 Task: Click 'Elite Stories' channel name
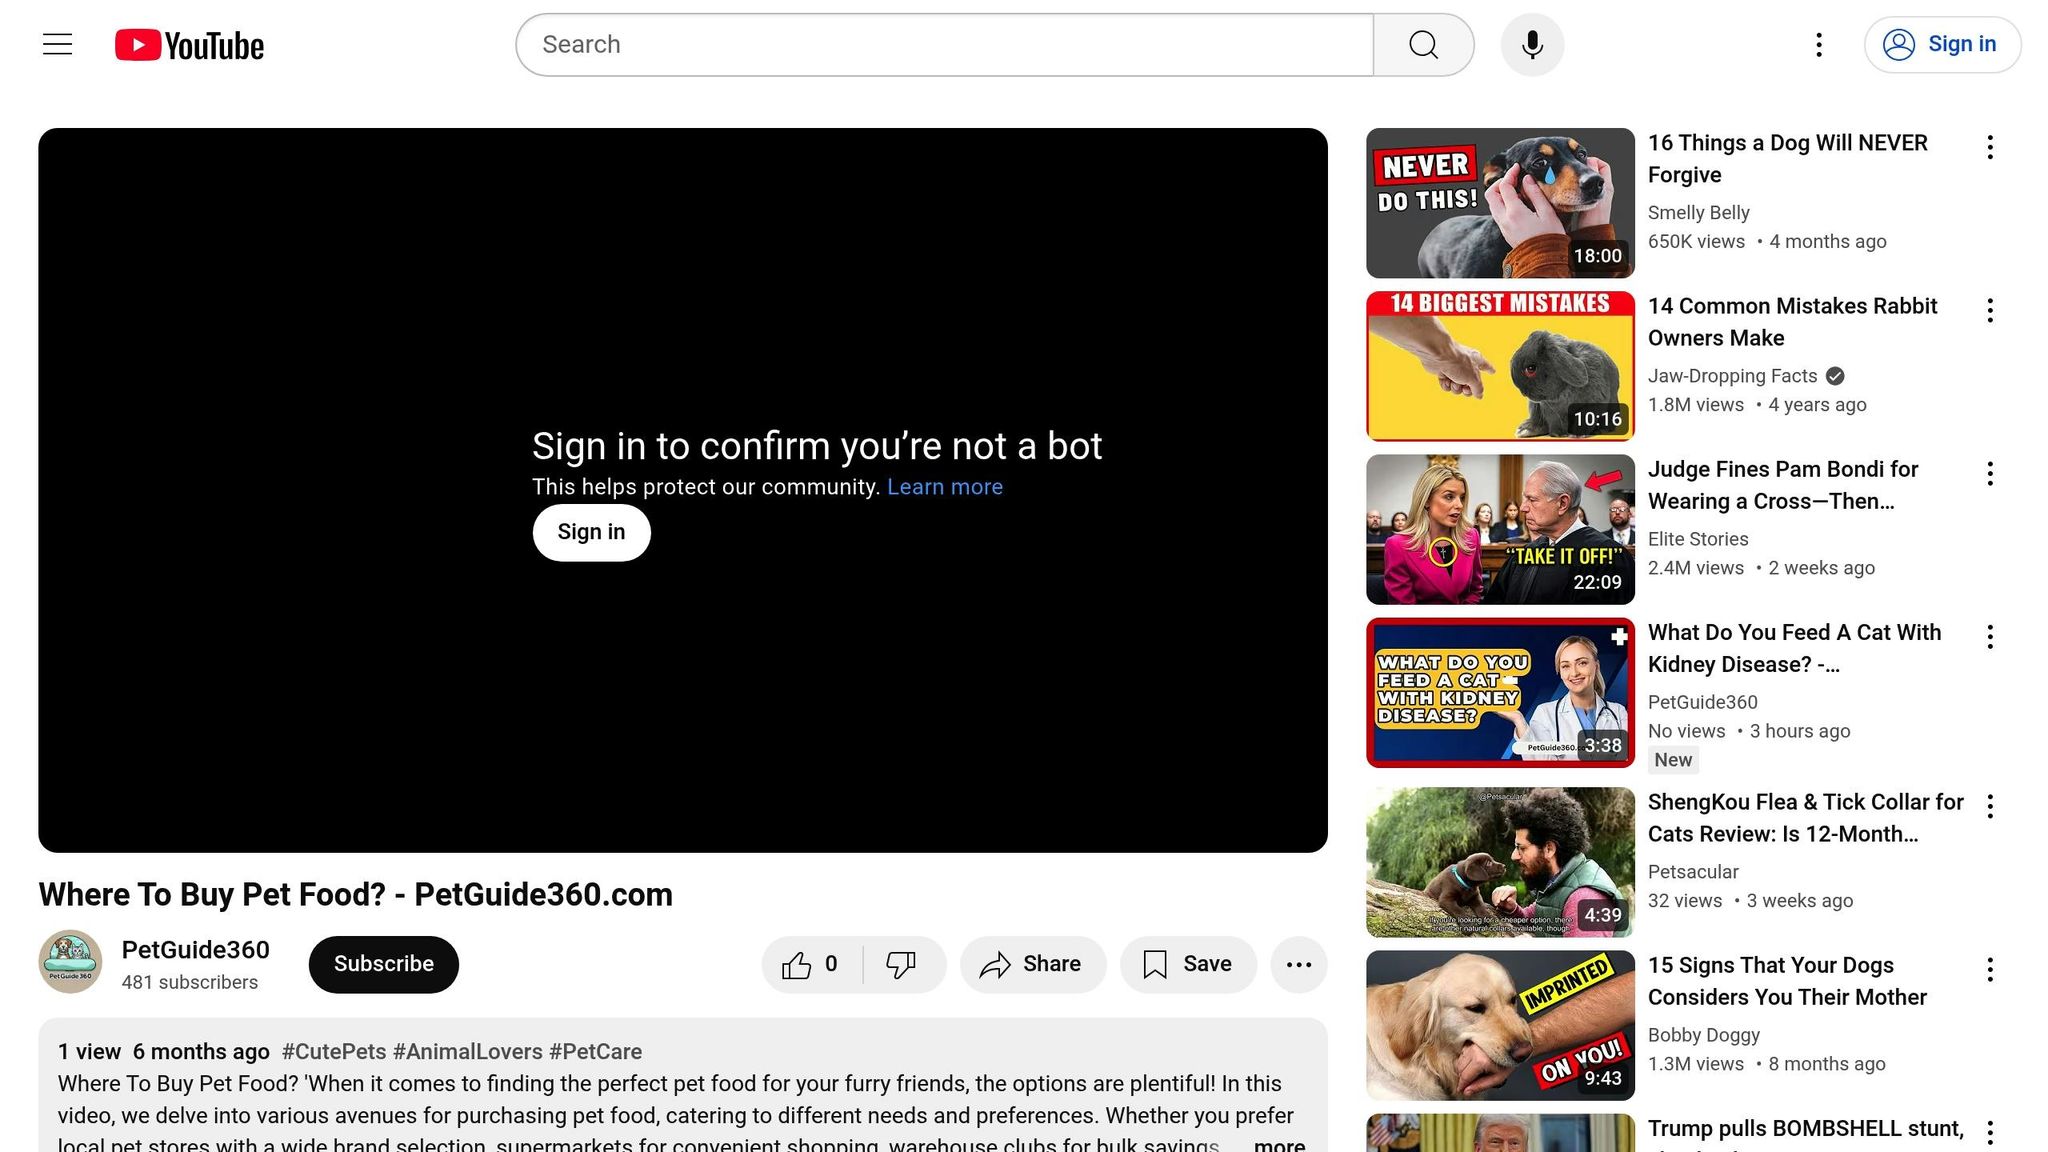click(1698, 539)
